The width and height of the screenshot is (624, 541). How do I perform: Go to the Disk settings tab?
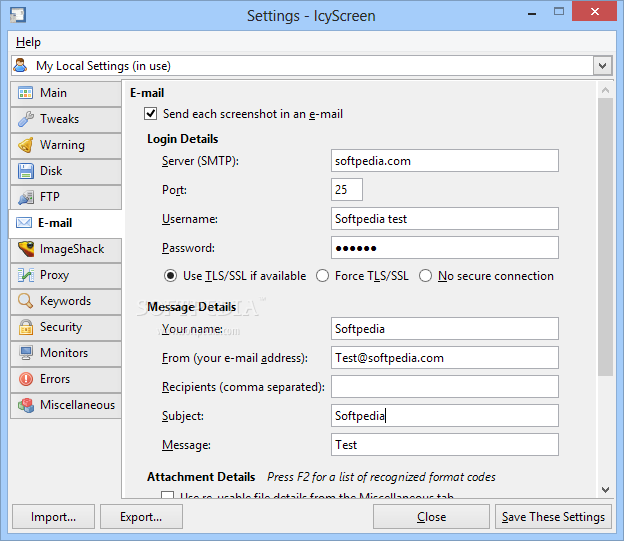66,171
